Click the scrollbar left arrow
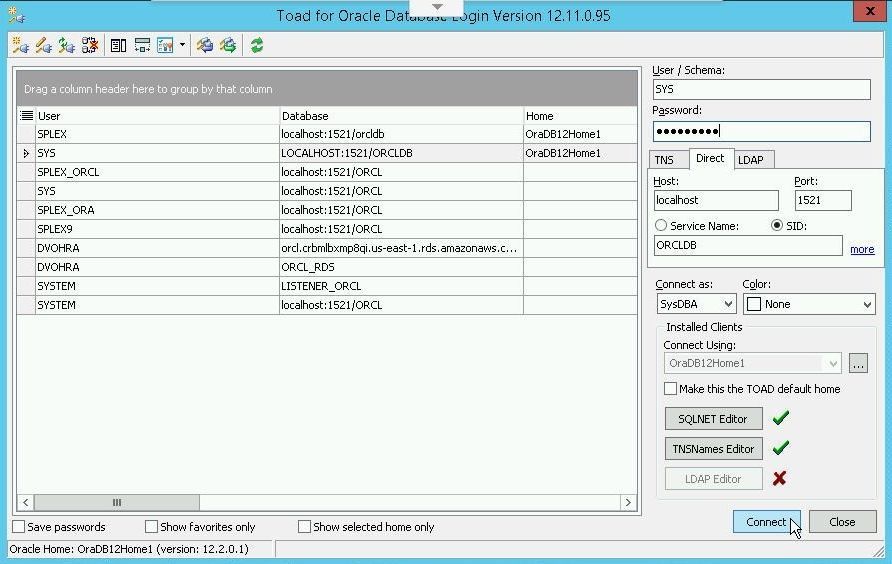The width and height of the screenshot is (892, 564). click(26, 502)
